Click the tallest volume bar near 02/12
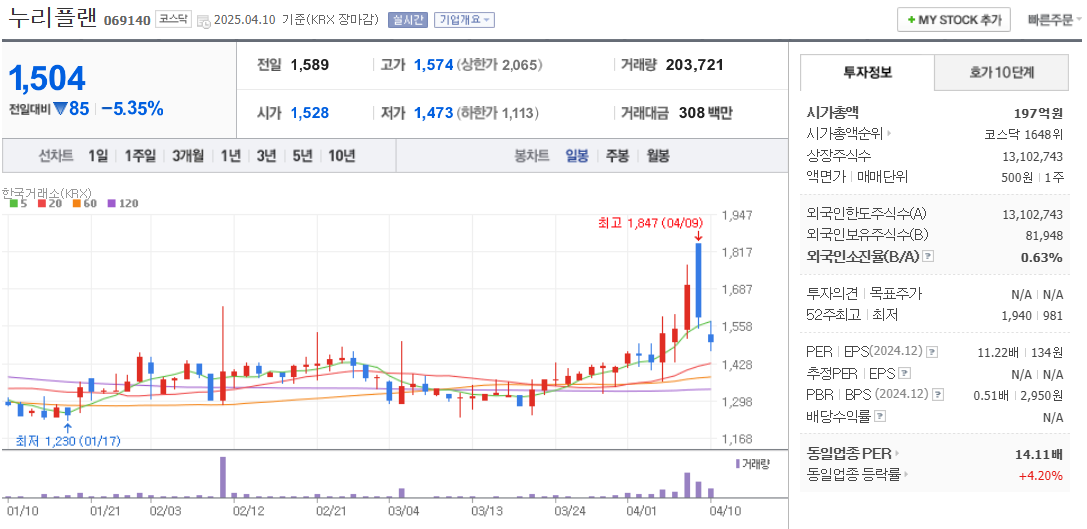The height and width of the screenshot is (529, 1087). [x=223, y=477]
